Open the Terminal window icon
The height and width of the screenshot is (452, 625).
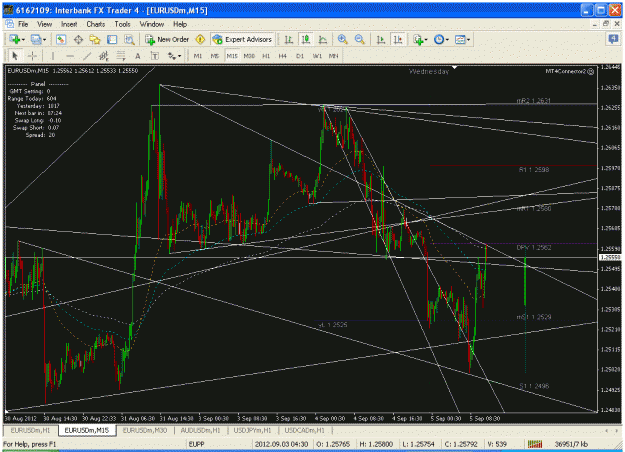pos(112,39)
